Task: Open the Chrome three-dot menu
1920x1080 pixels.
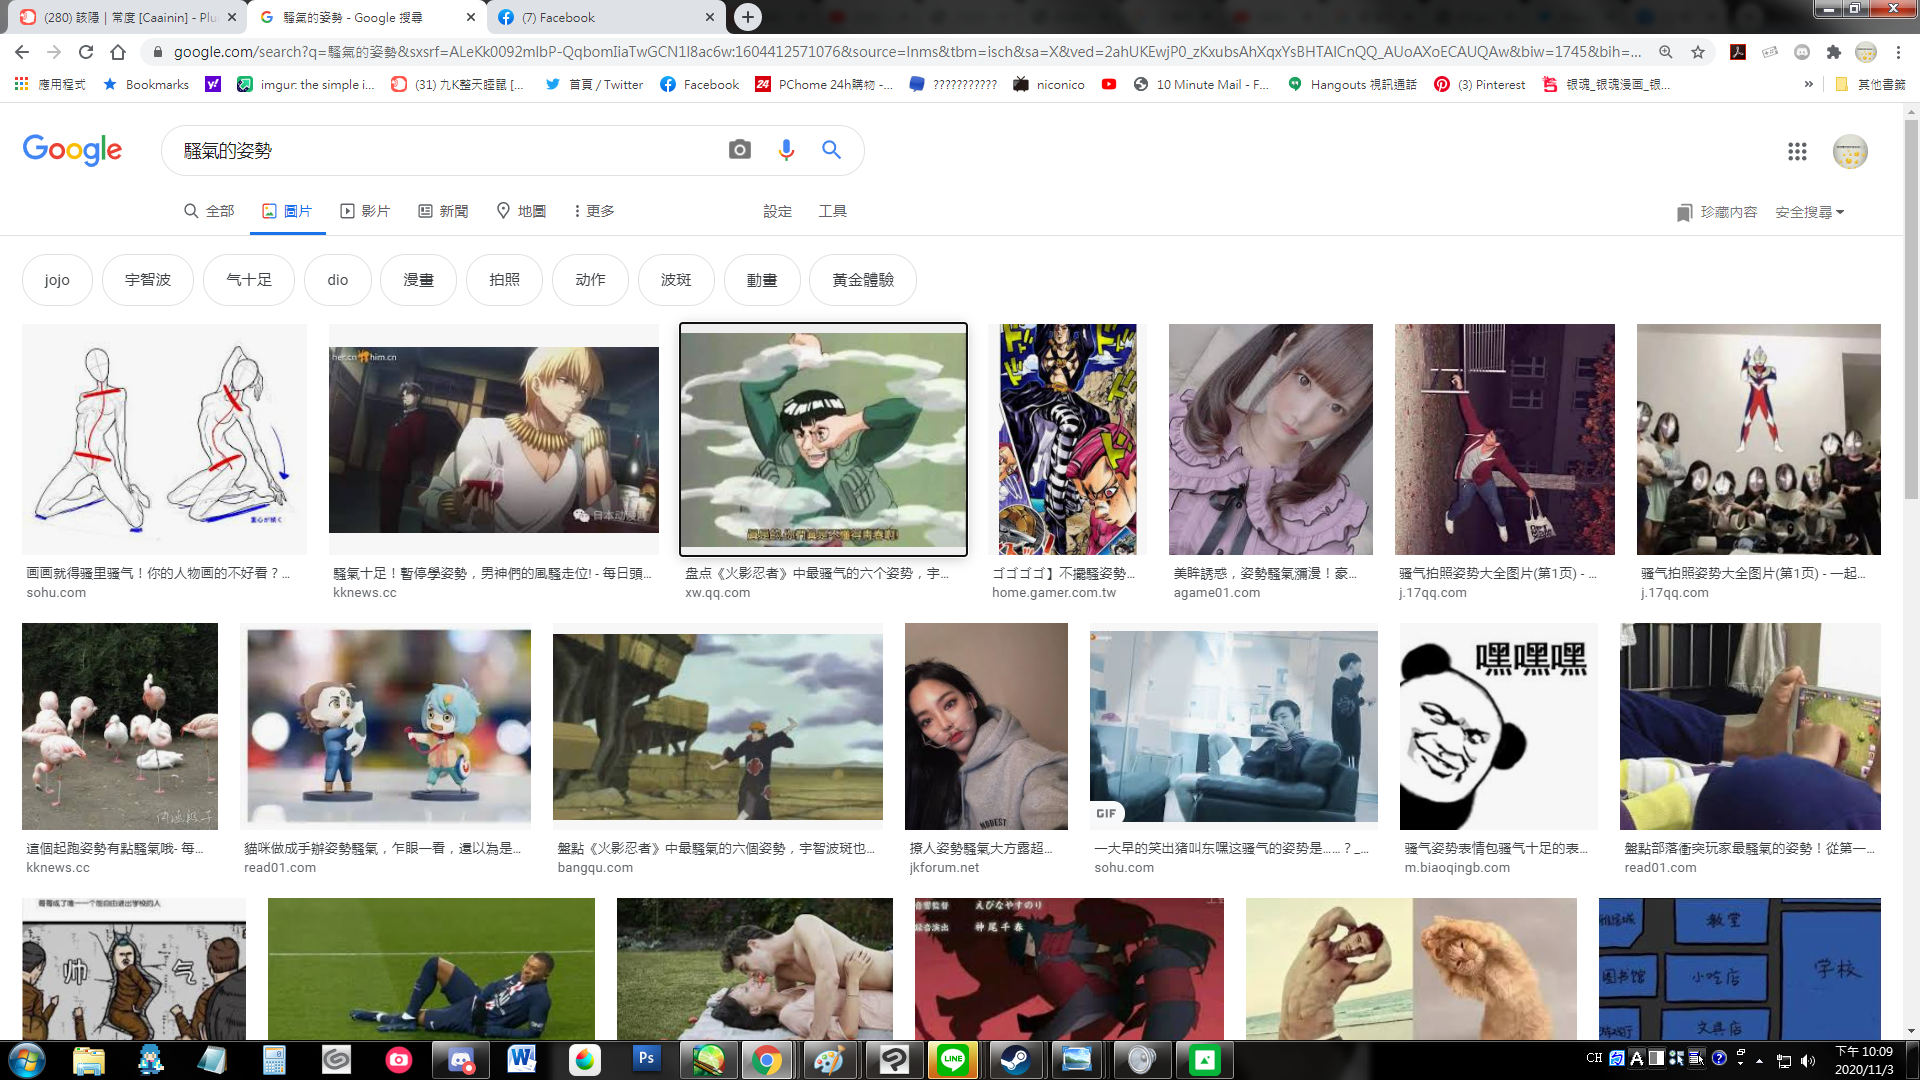Action: point(1898,52)
